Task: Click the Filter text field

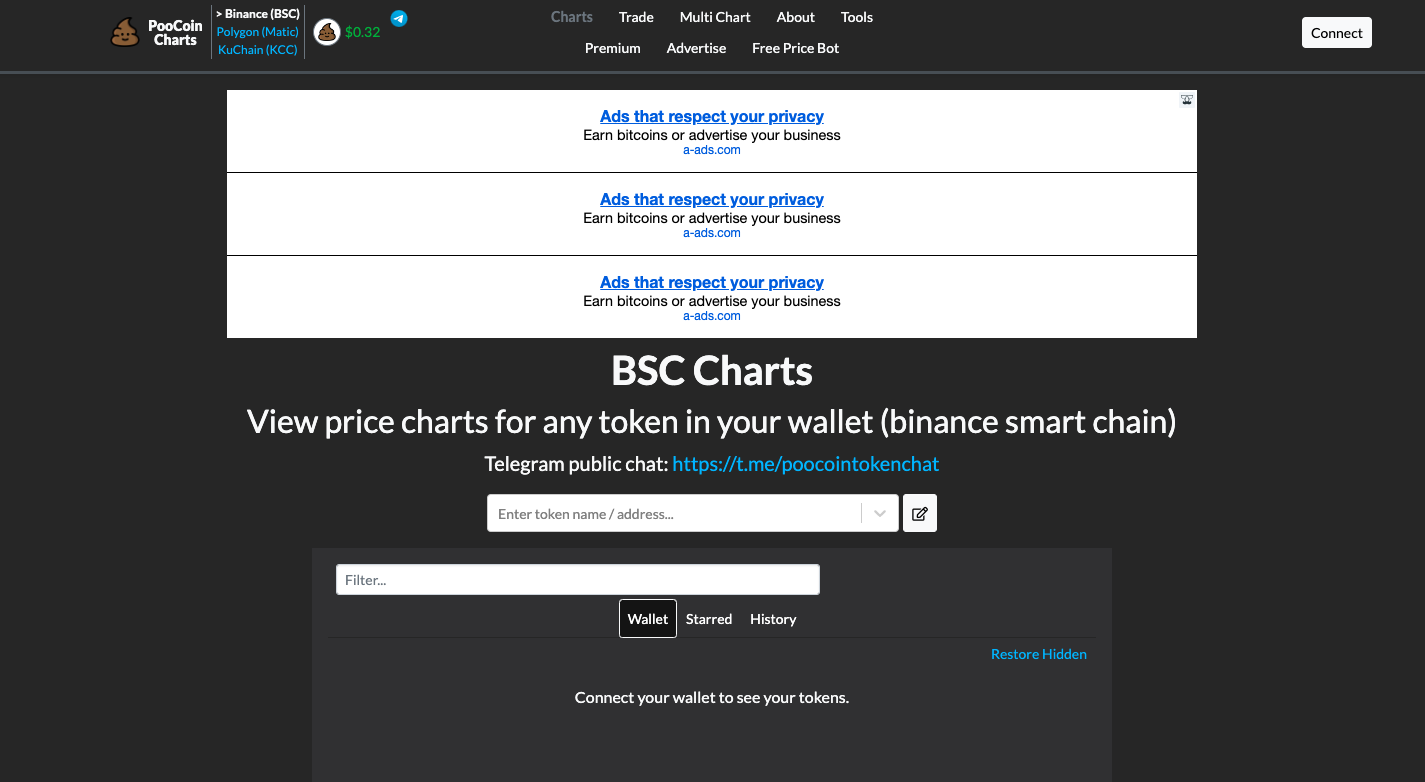Action: (578, 580)
